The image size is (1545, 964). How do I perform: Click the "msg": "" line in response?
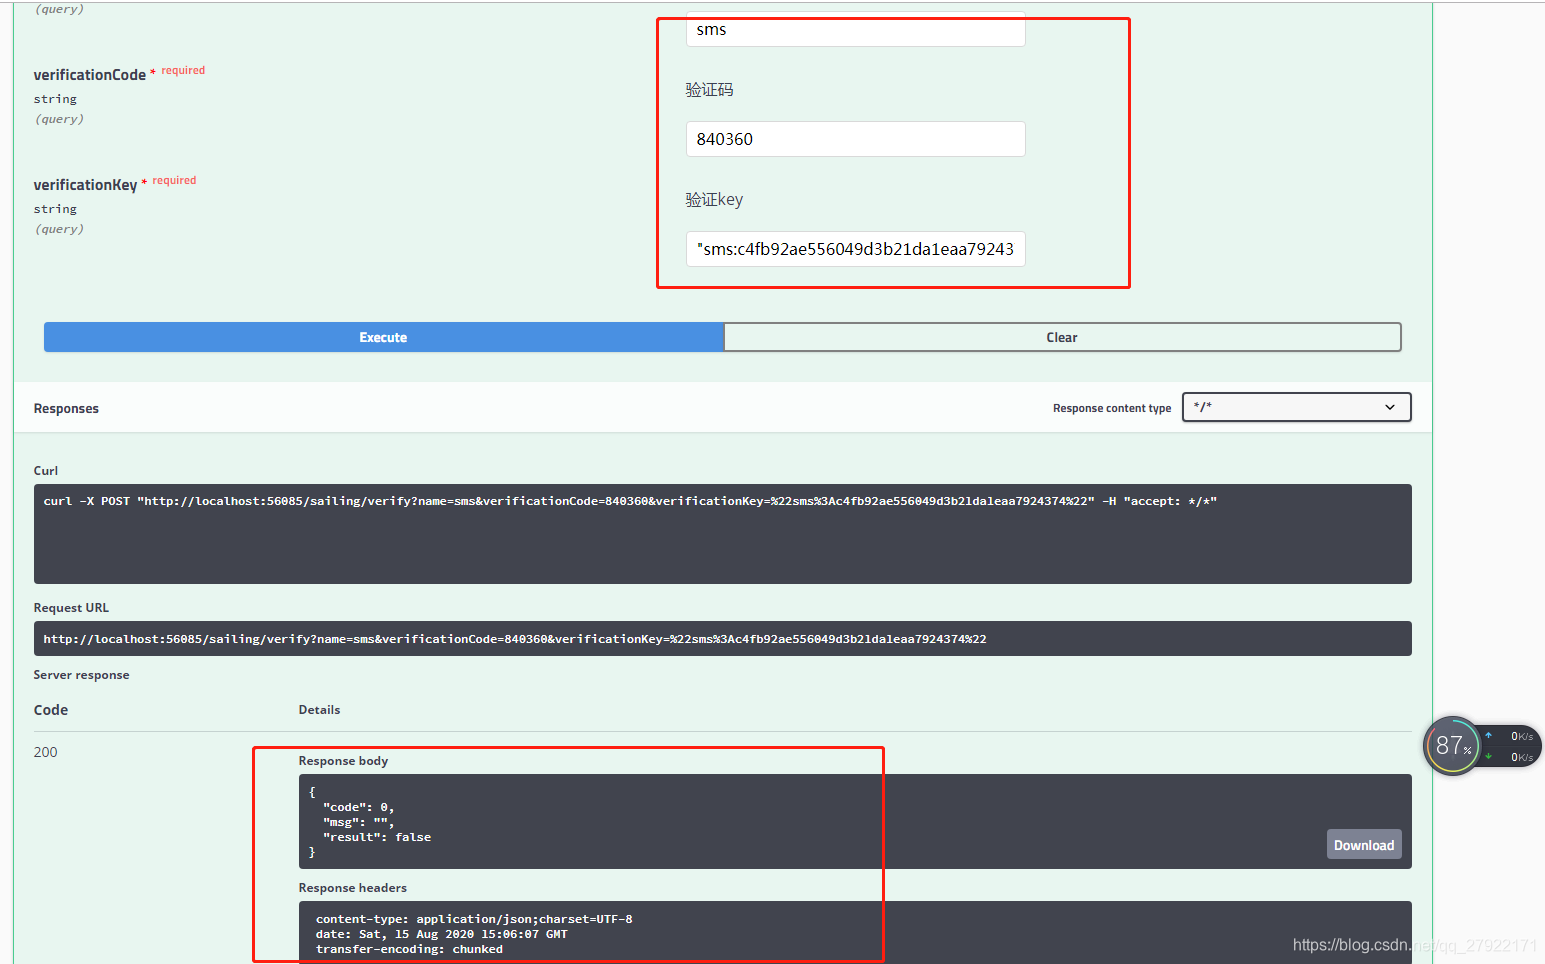click(358, 822)
